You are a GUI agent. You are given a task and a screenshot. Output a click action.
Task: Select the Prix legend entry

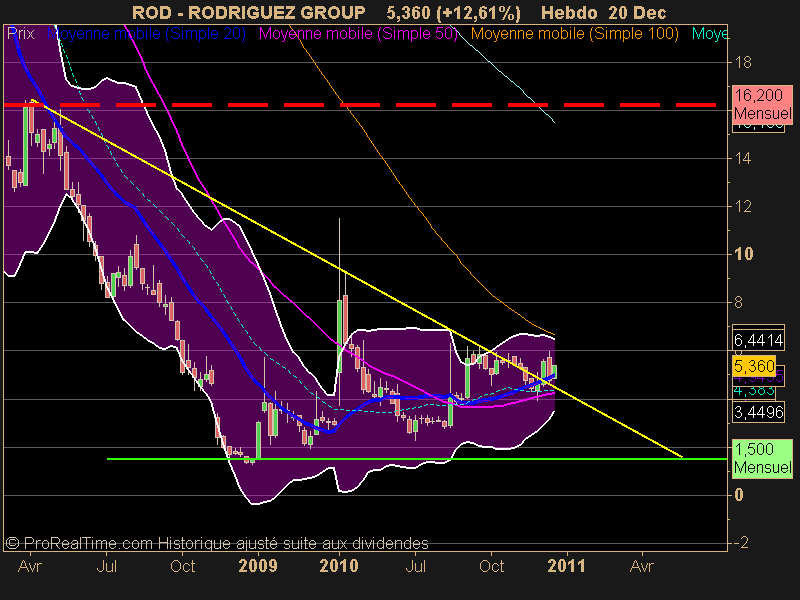point(21,34)
